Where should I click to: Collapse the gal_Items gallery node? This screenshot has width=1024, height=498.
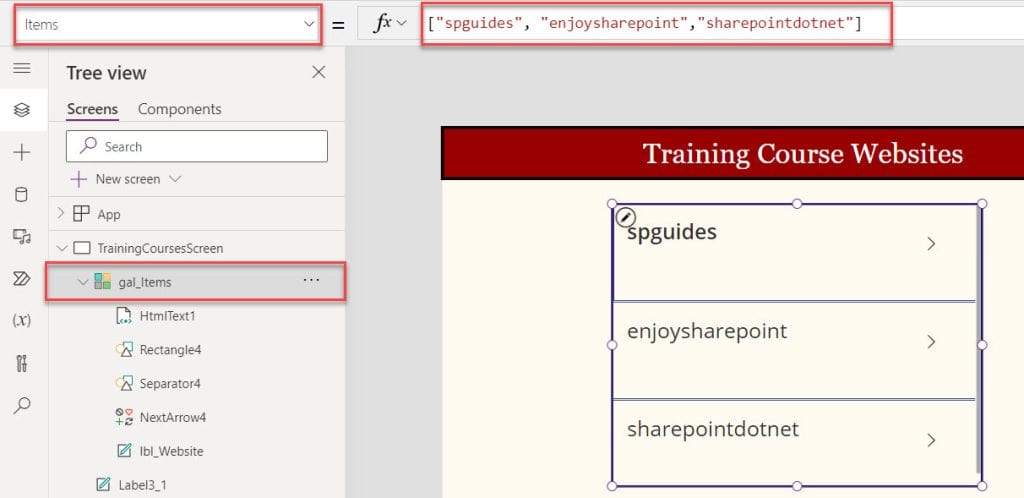[x=82, y=282]
